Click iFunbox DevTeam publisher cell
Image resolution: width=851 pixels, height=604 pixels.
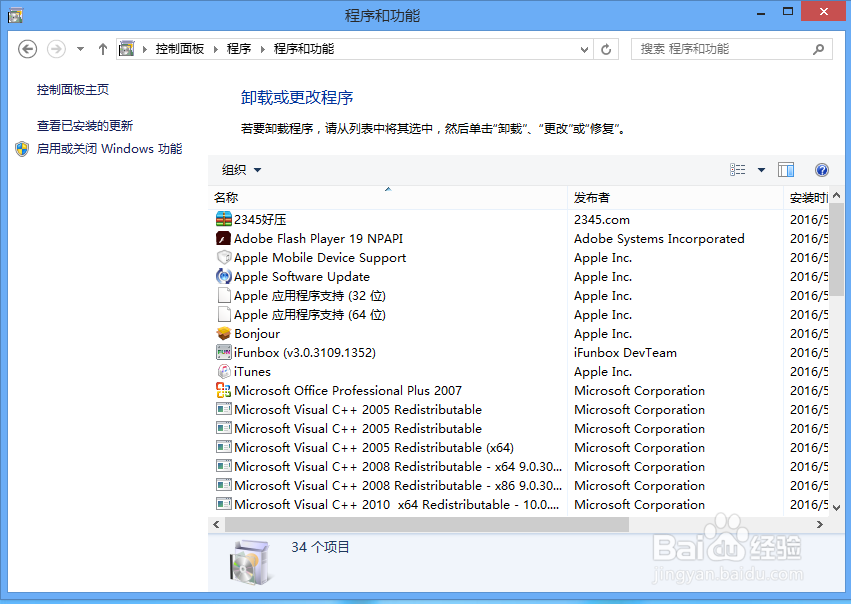(x=625, y=353)
